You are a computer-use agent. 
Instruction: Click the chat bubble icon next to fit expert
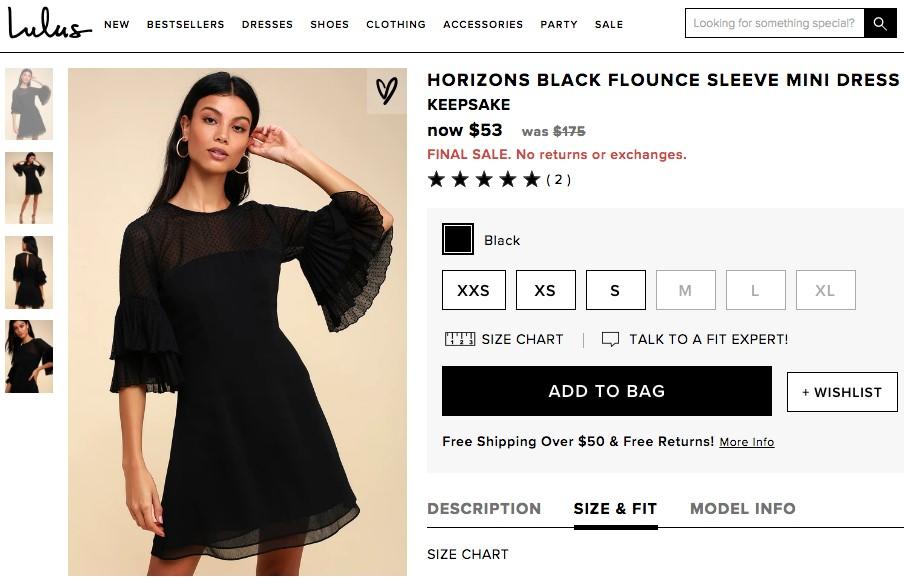click(x=611, y=339)
